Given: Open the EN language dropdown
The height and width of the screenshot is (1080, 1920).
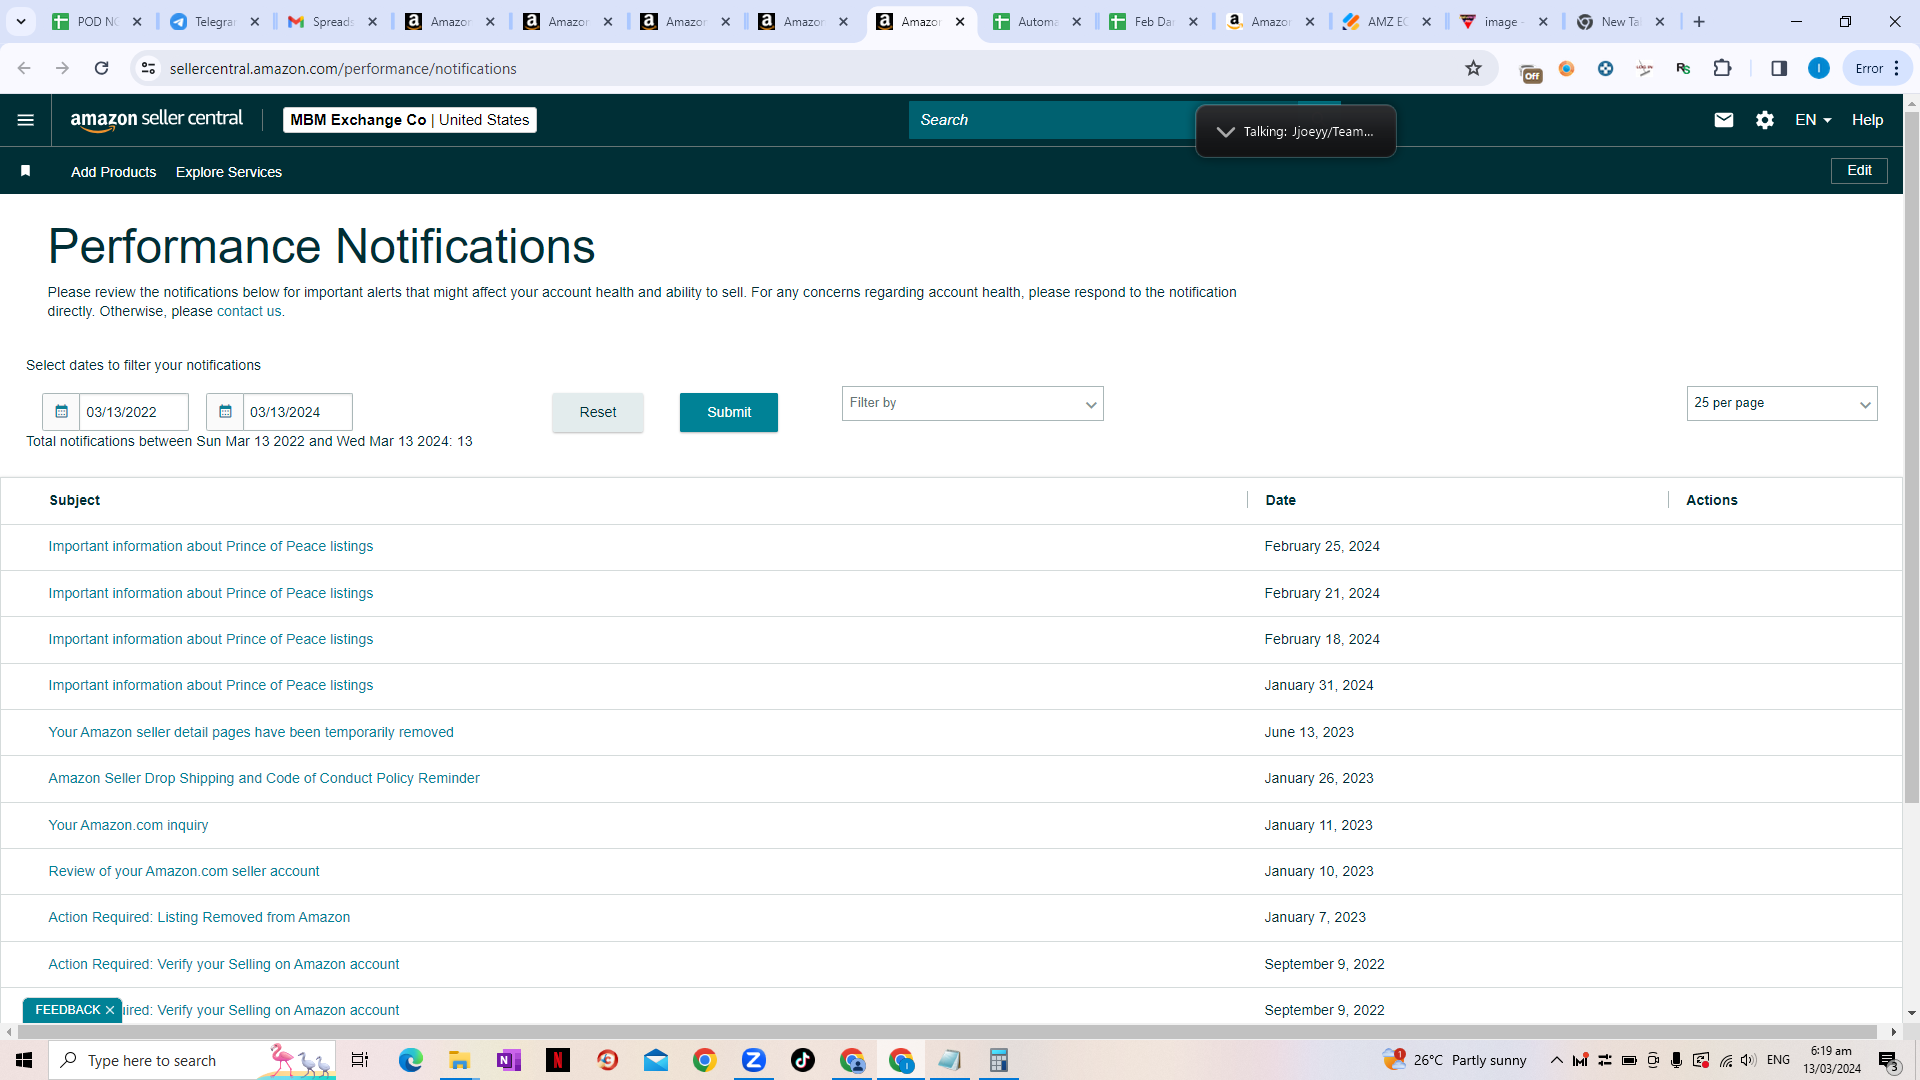Looking at the screenshot, I should tap(1812, 120).
